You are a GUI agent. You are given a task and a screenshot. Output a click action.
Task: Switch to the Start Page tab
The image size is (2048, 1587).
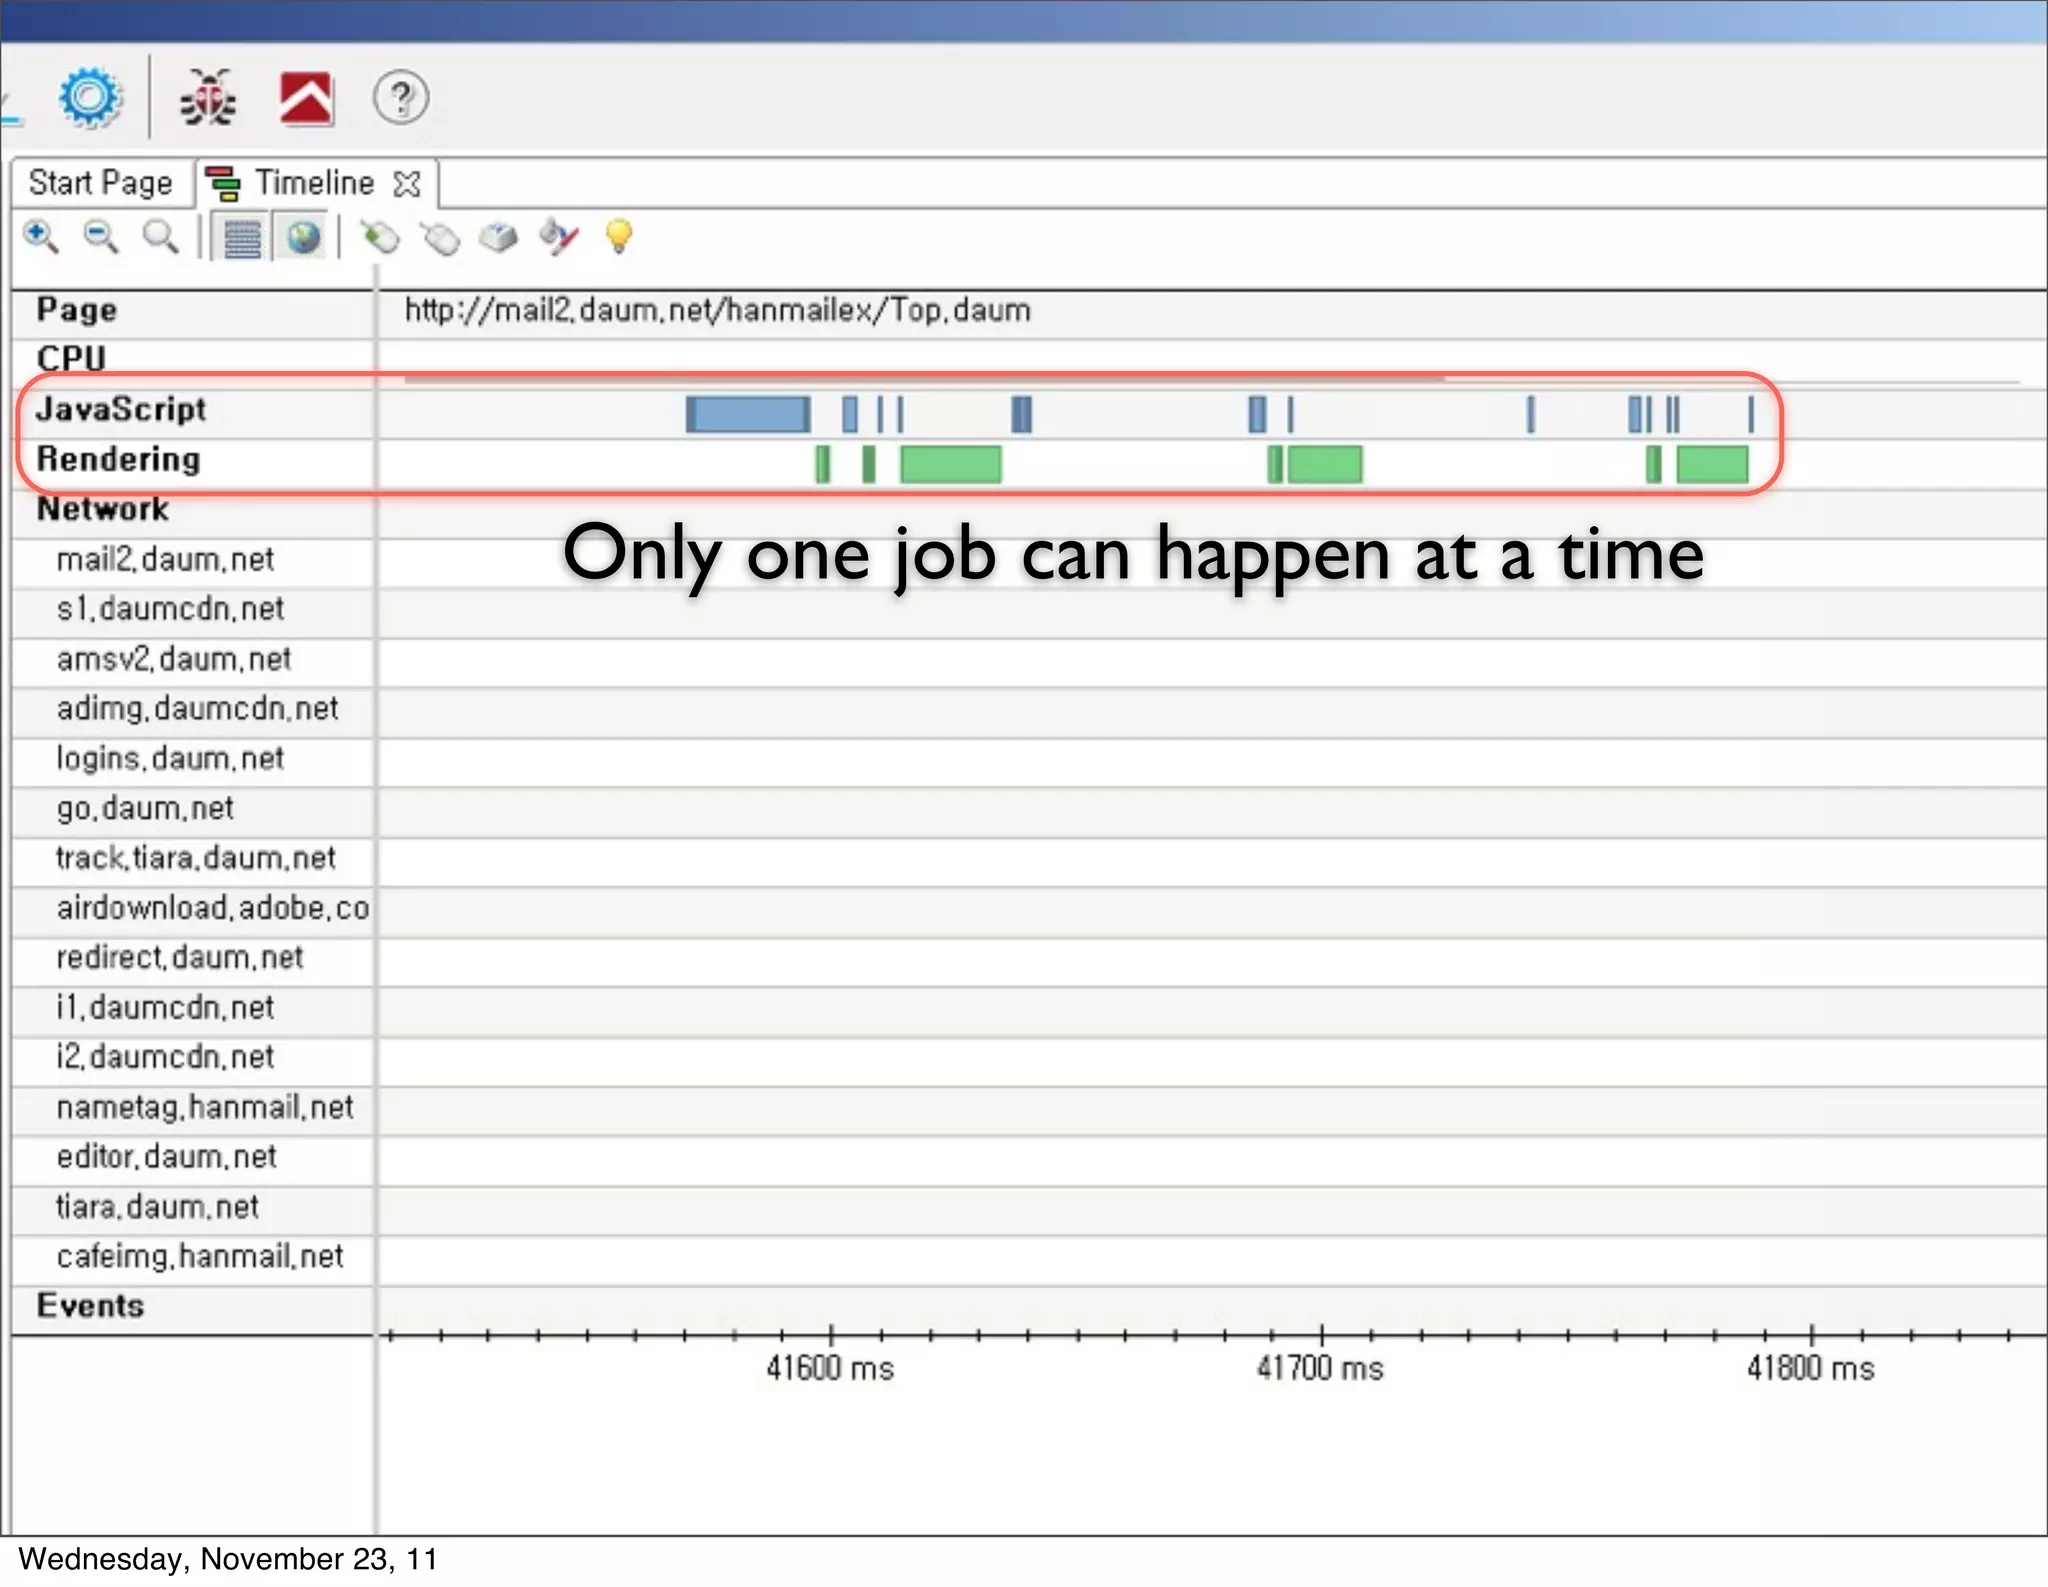[100, 183]
